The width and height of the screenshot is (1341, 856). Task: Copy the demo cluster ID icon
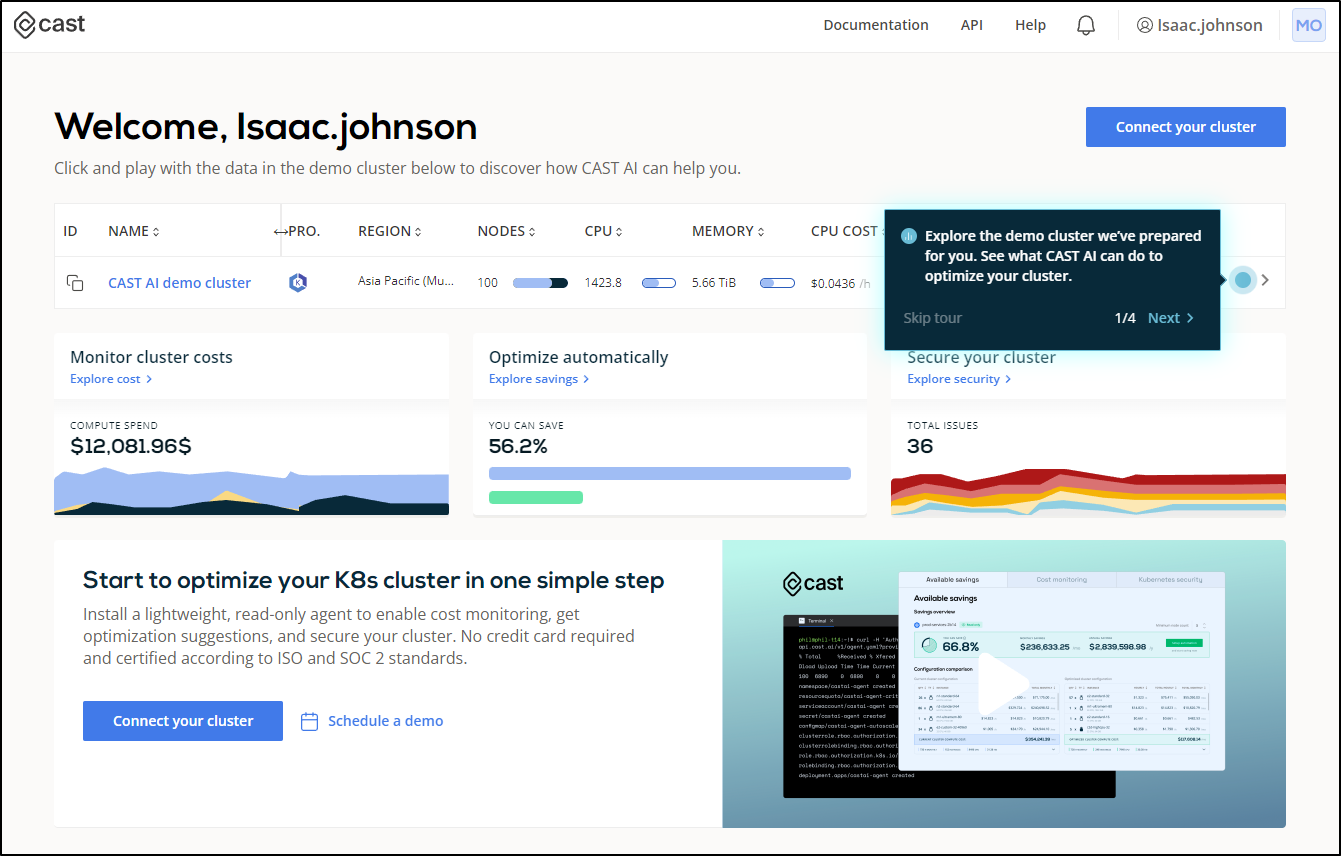click(75, 283)
